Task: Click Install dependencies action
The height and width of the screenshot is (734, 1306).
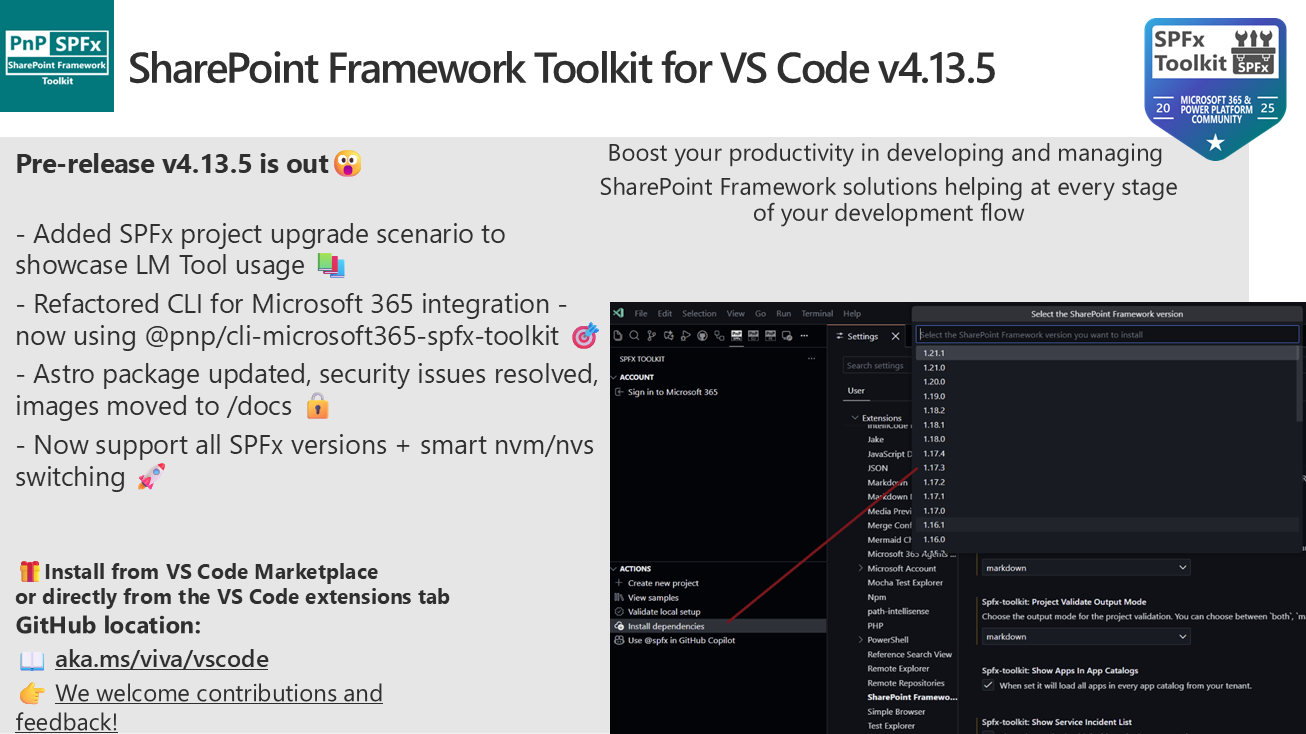Action: (665, 626)
